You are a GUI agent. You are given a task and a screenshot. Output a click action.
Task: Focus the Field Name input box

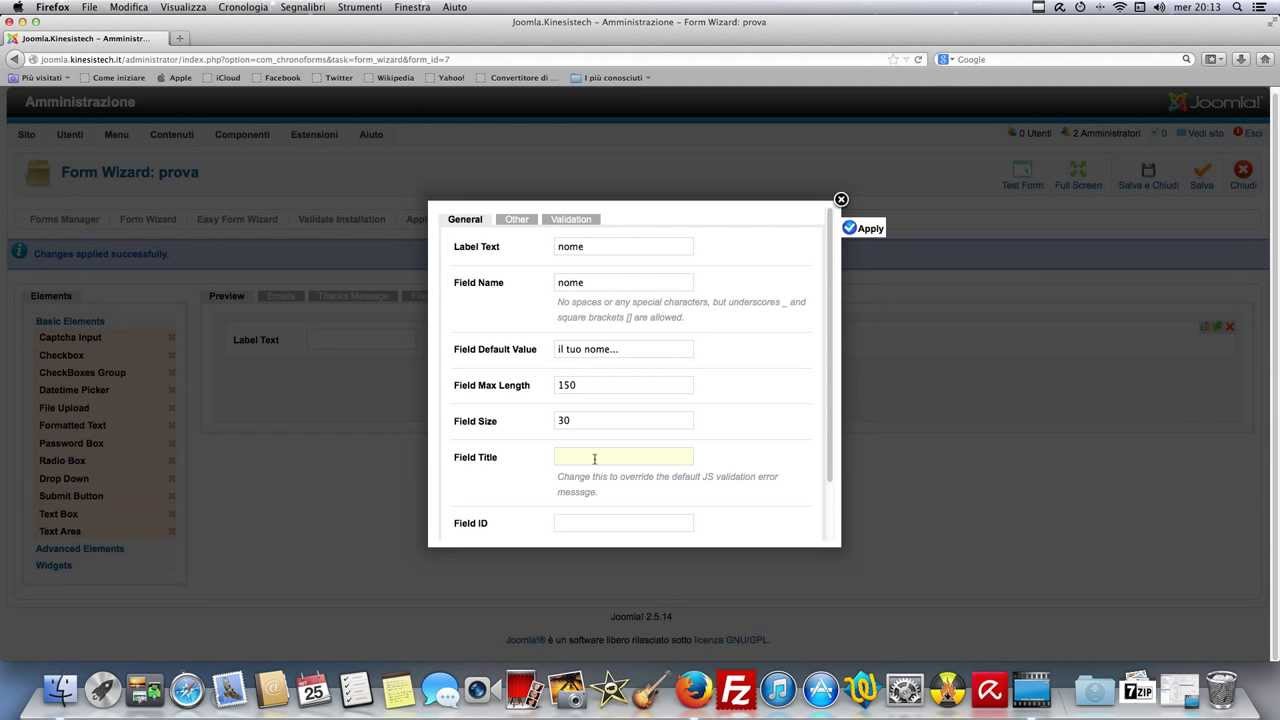(x=623, y=282)
